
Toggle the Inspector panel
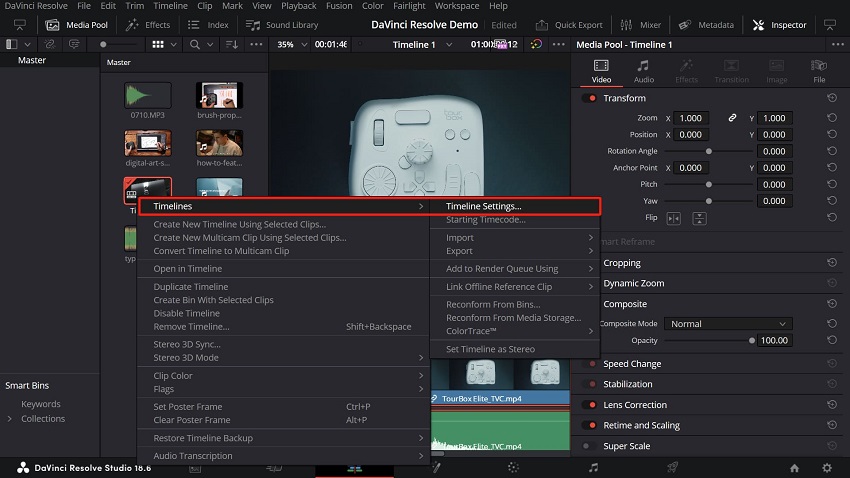click(x=780, y=25)
